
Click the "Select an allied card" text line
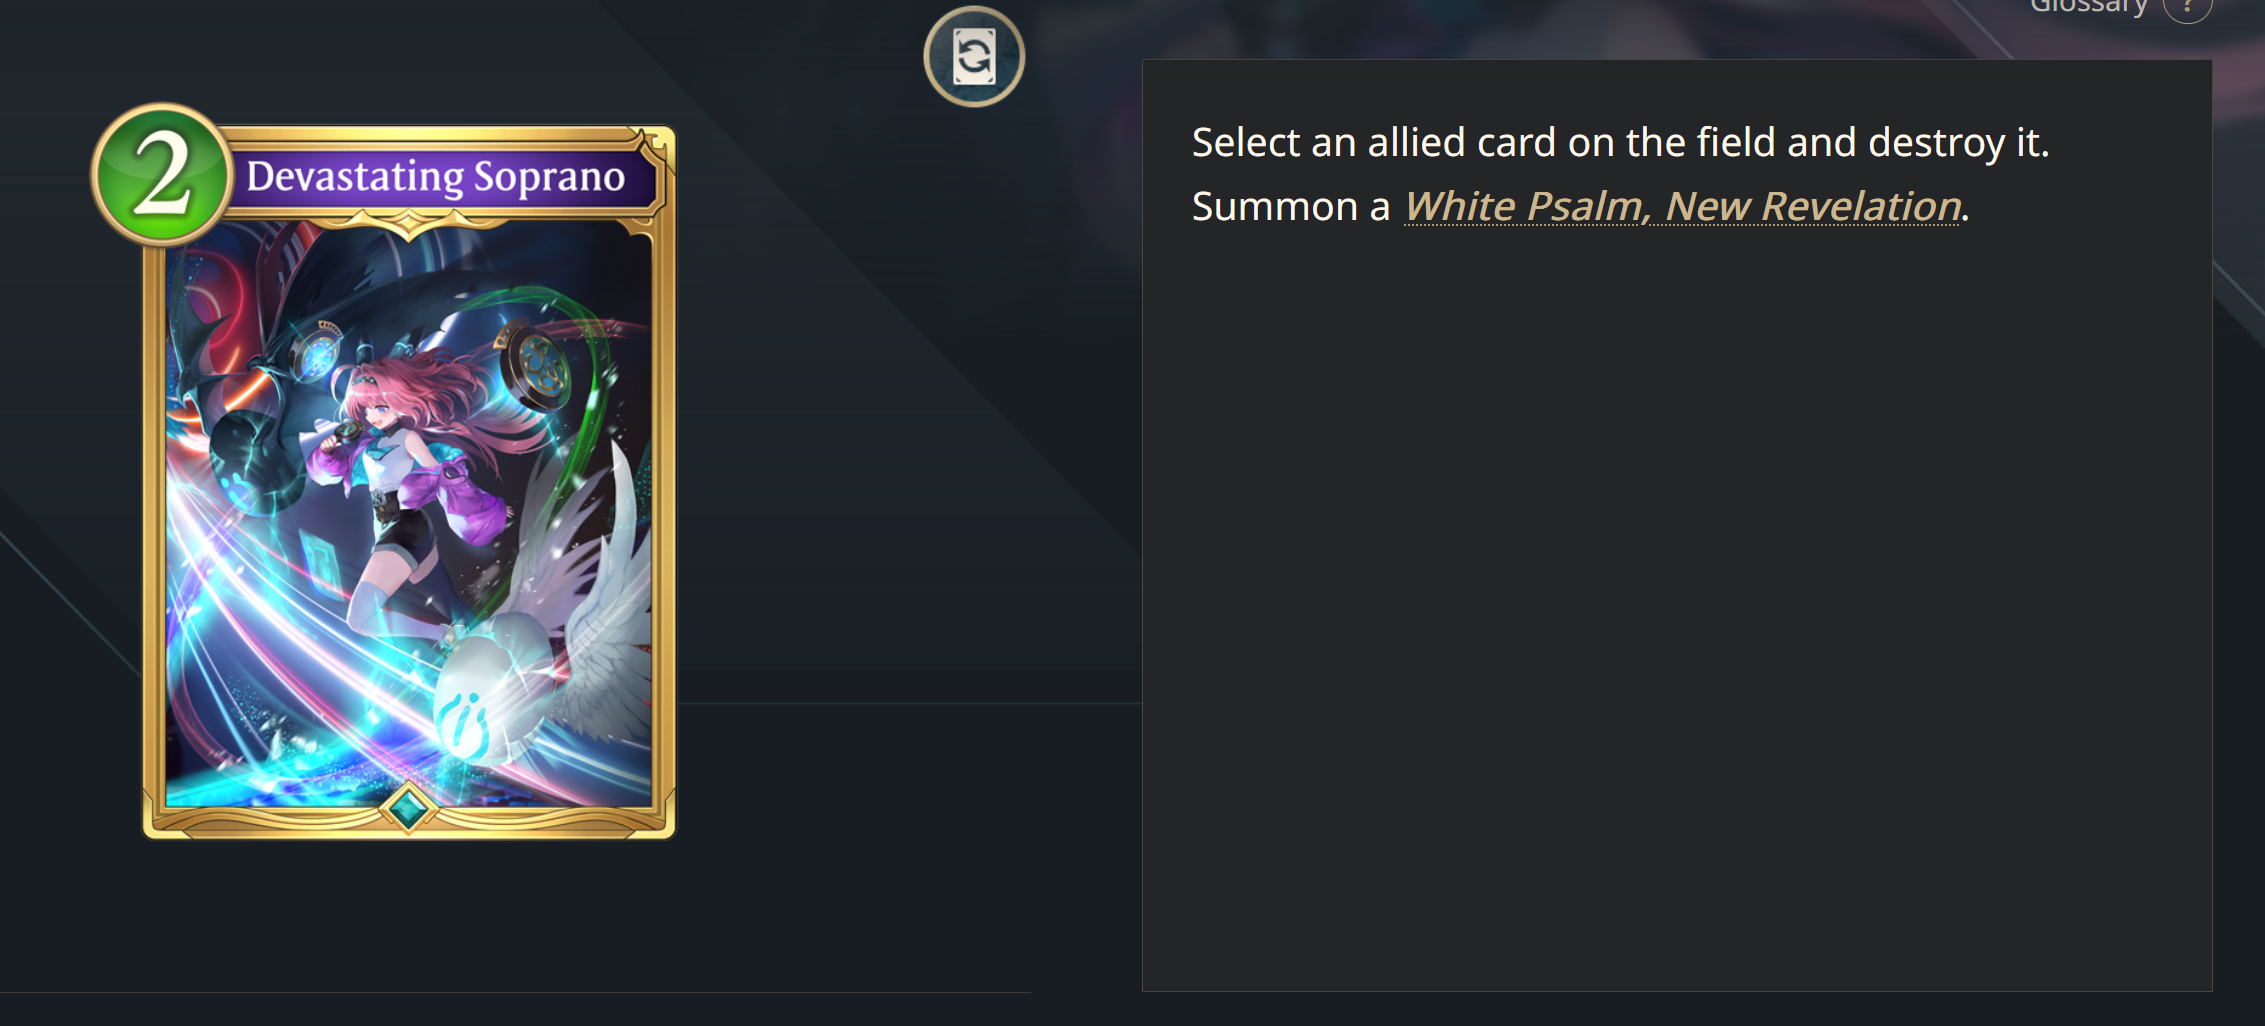coord(1620,142)
